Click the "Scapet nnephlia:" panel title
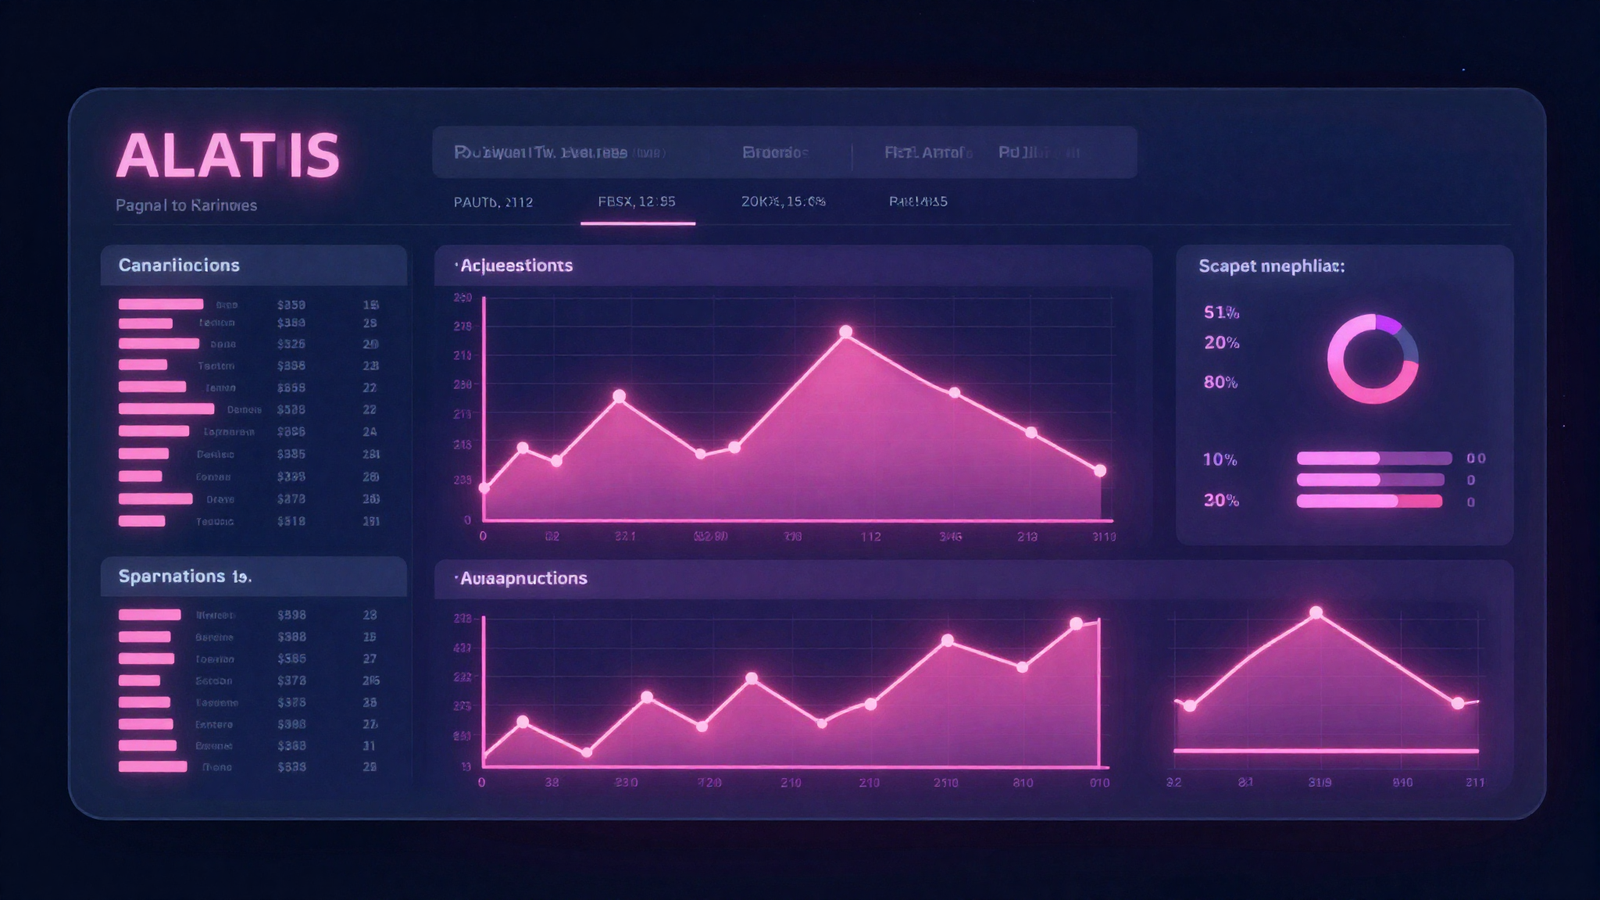Image resolution: width=1600 pixels, height=900 pixels. (x=1271, y=266)
